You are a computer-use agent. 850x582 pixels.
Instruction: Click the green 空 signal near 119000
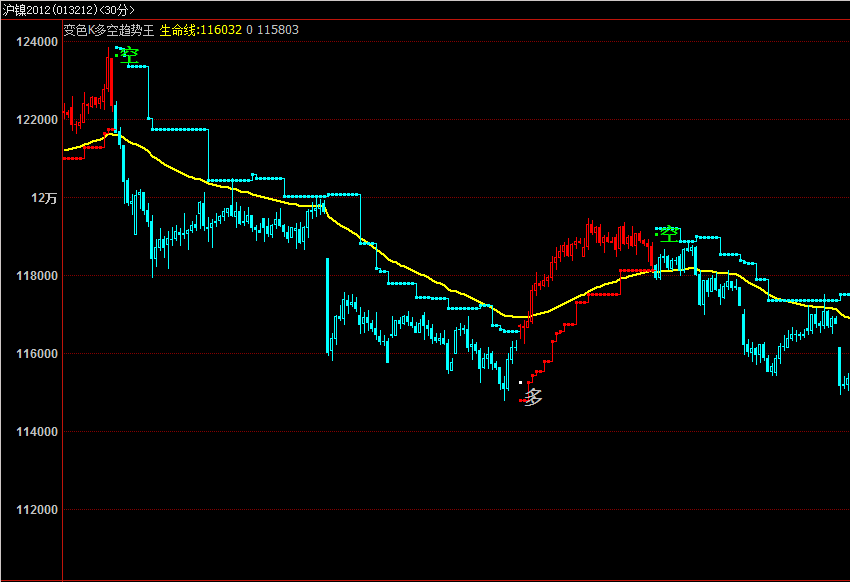[x=669, y=234]
